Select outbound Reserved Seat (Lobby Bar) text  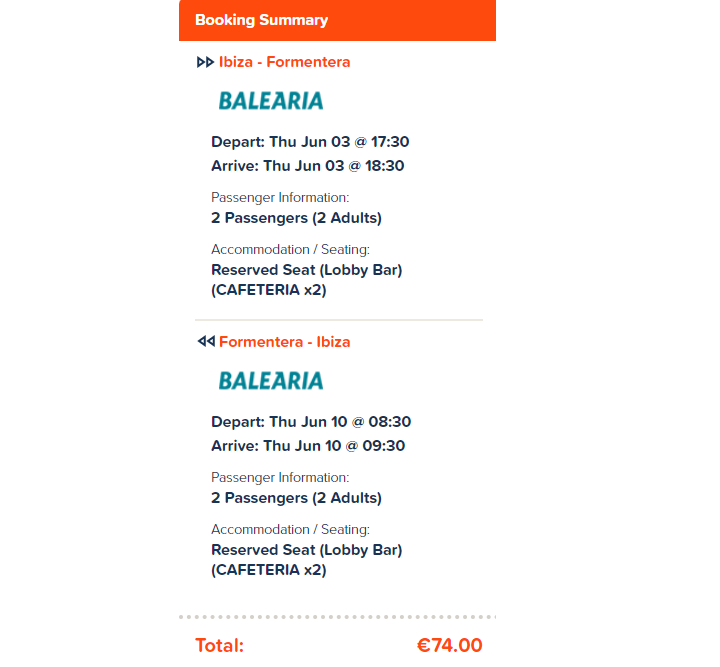[x=306, y=270]
